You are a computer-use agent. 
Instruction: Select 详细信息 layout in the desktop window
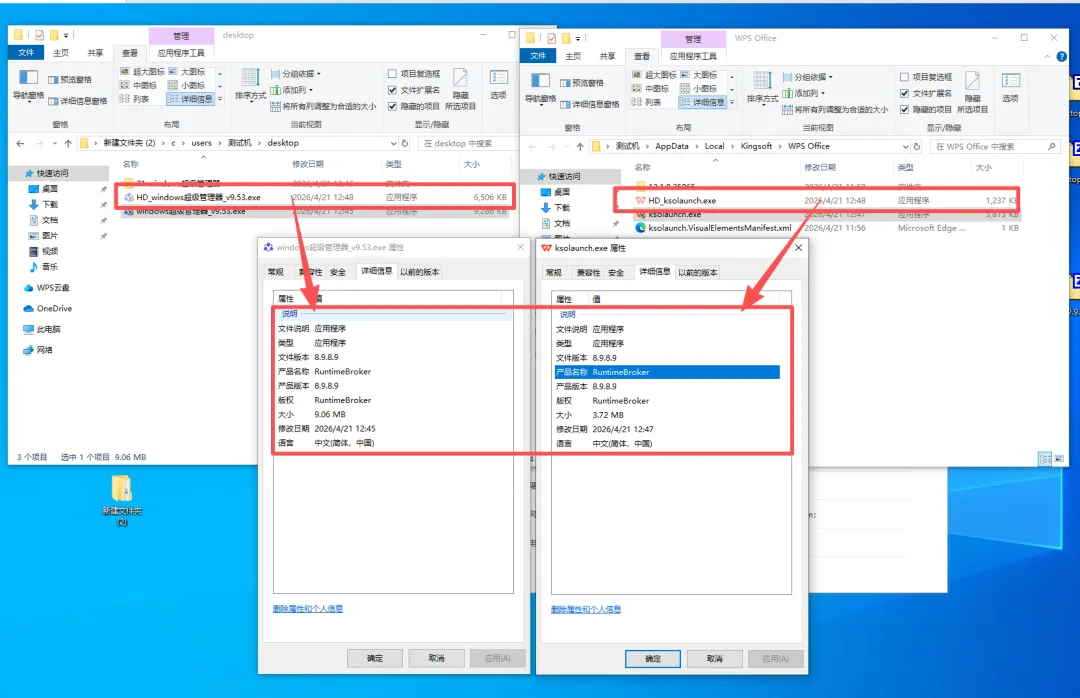191,99
